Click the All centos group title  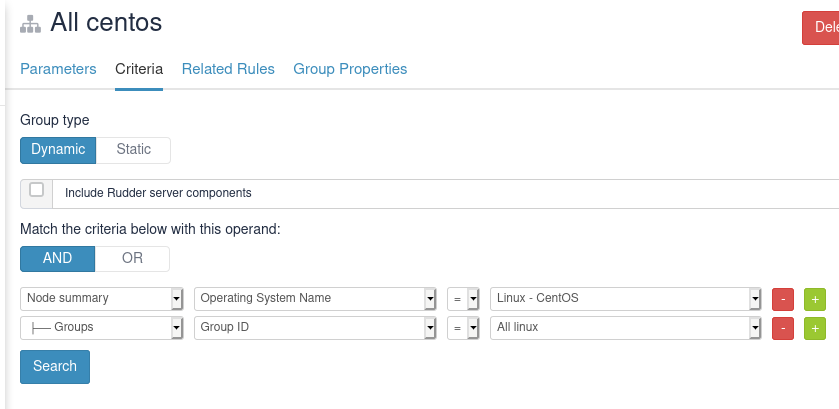(106, 23)
